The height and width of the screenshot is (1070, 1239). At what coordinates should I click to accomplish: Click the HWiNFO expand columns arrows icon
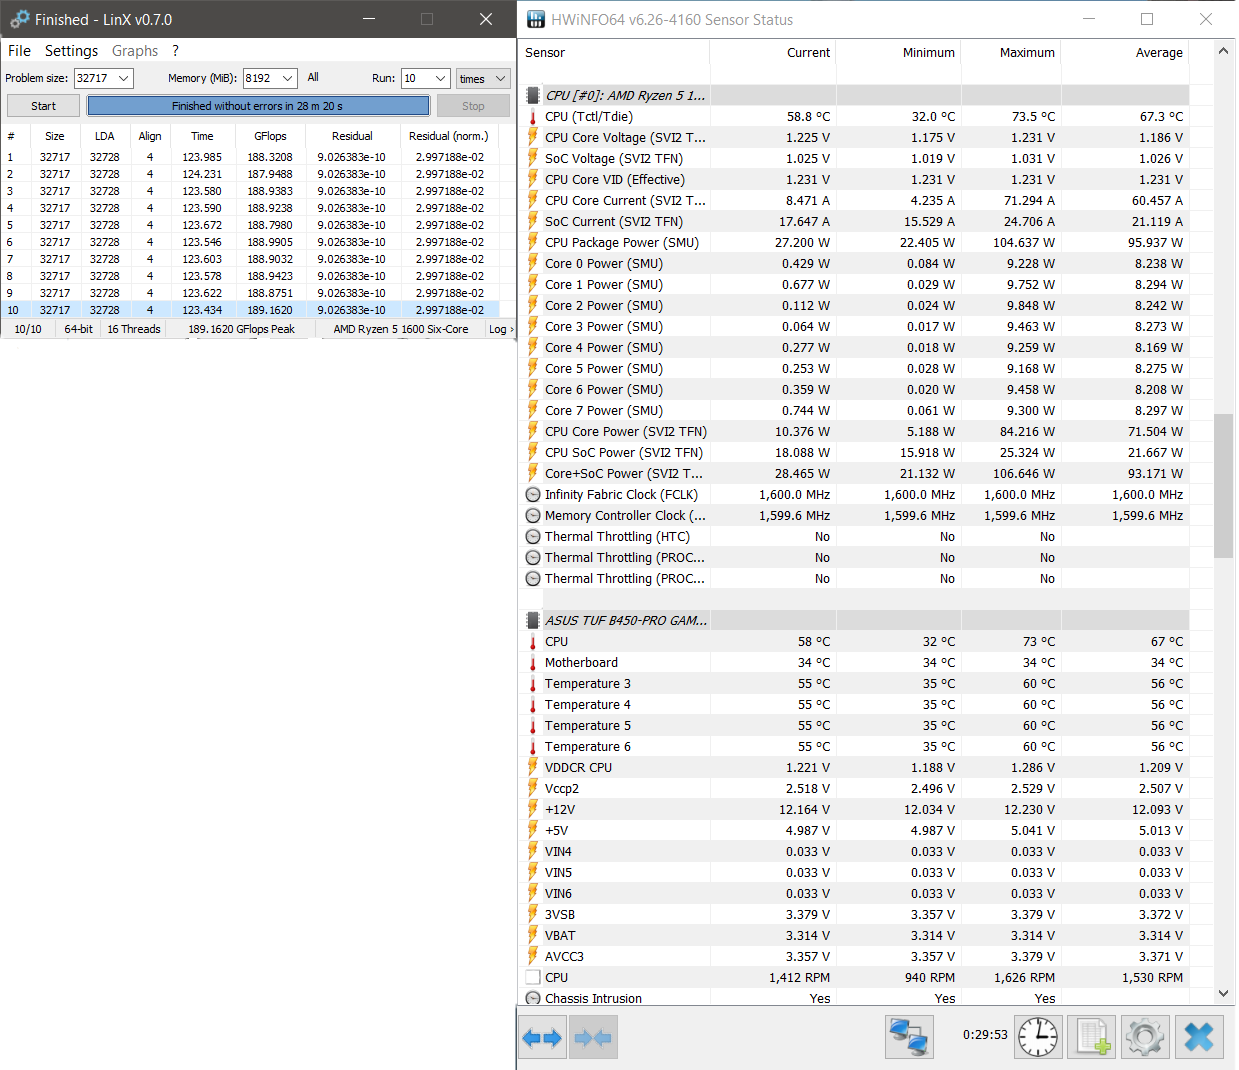[x=542, y=1037]
